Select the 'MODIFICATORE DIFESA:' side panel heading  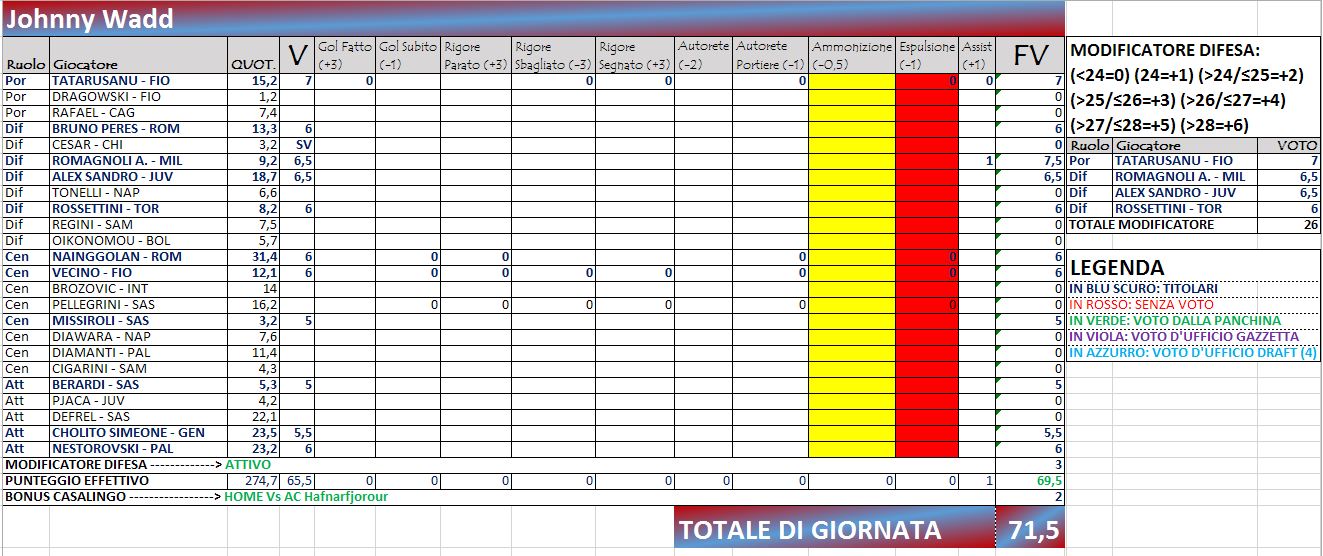pyautogui.click(x=1166, y=49)
